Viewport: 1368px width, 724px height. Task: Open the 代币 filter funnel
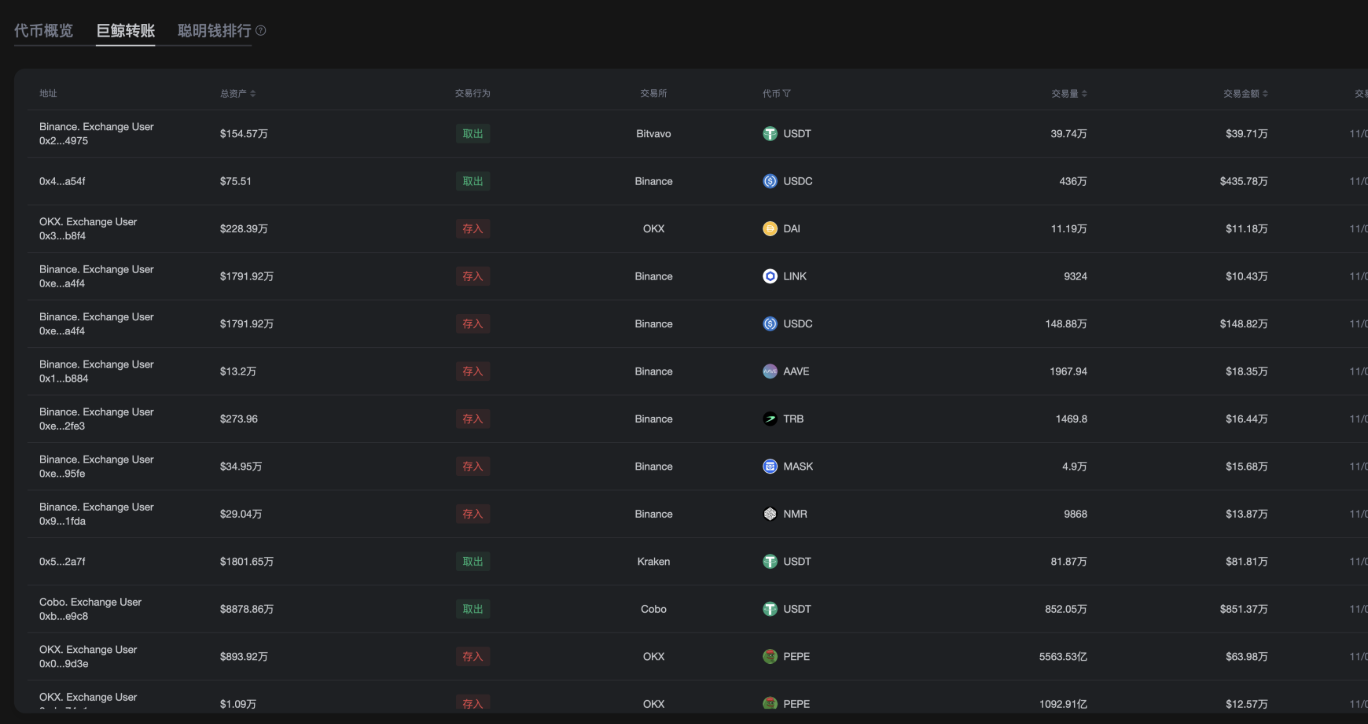click(786, 94)
